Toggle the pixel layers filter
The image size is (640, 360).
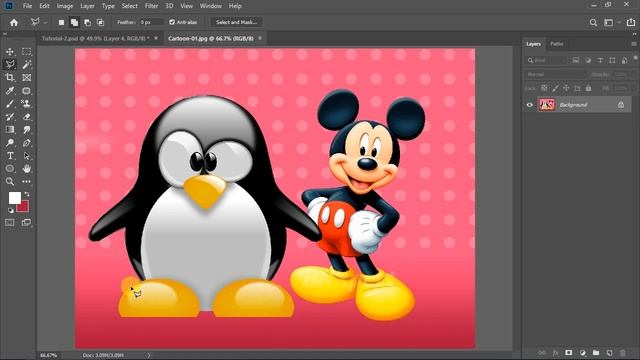tap(576, 60)
